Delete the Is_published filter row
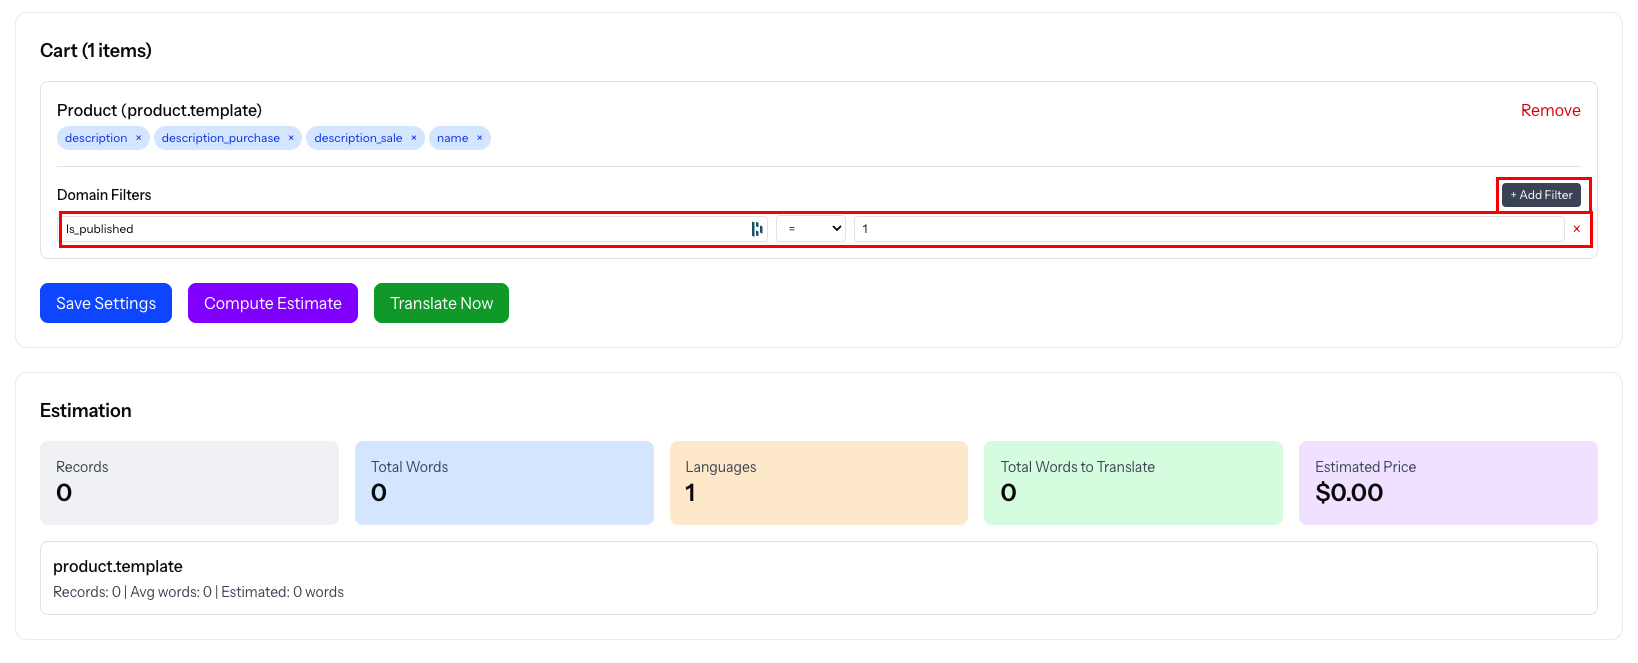Image resolution: width=1638 pixels, height=663 pixels. click(x=1577, y=229)
